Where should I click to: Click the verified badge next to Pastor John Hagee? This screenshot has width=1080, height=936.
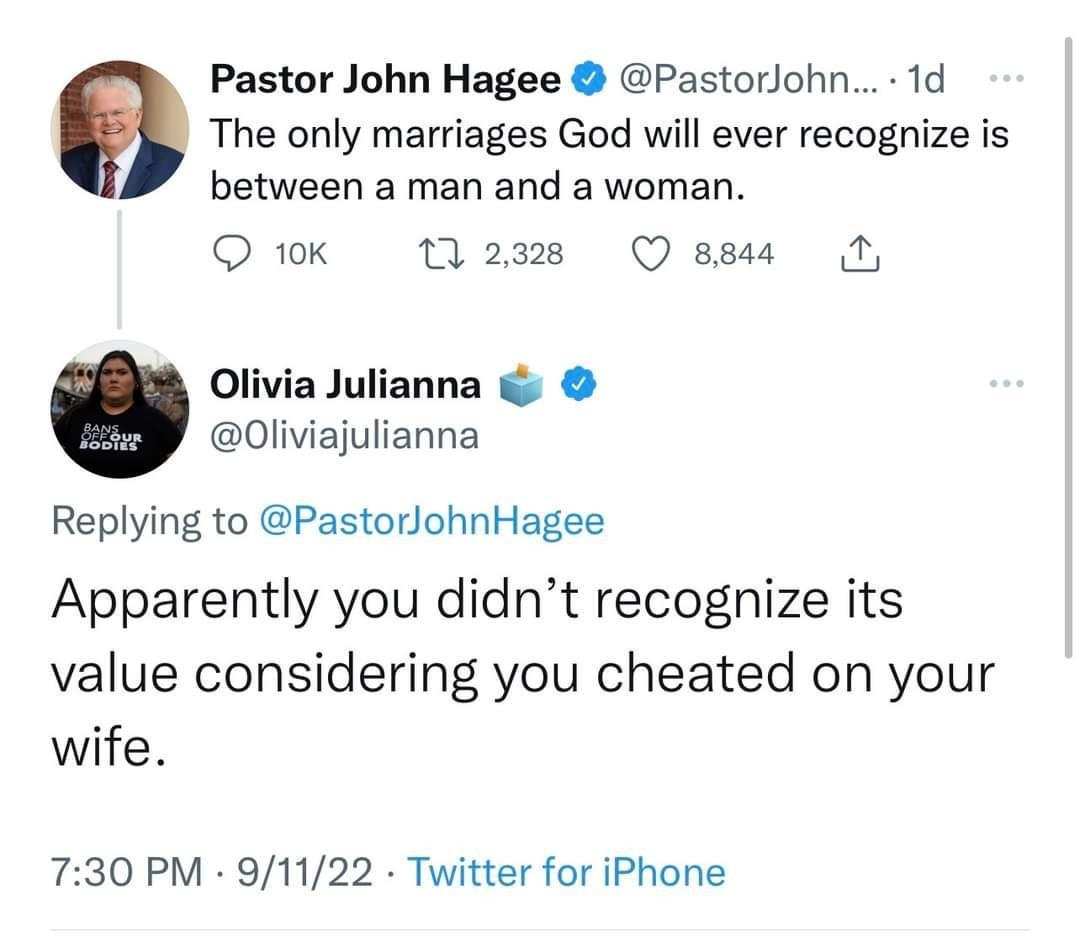point(588,78)
